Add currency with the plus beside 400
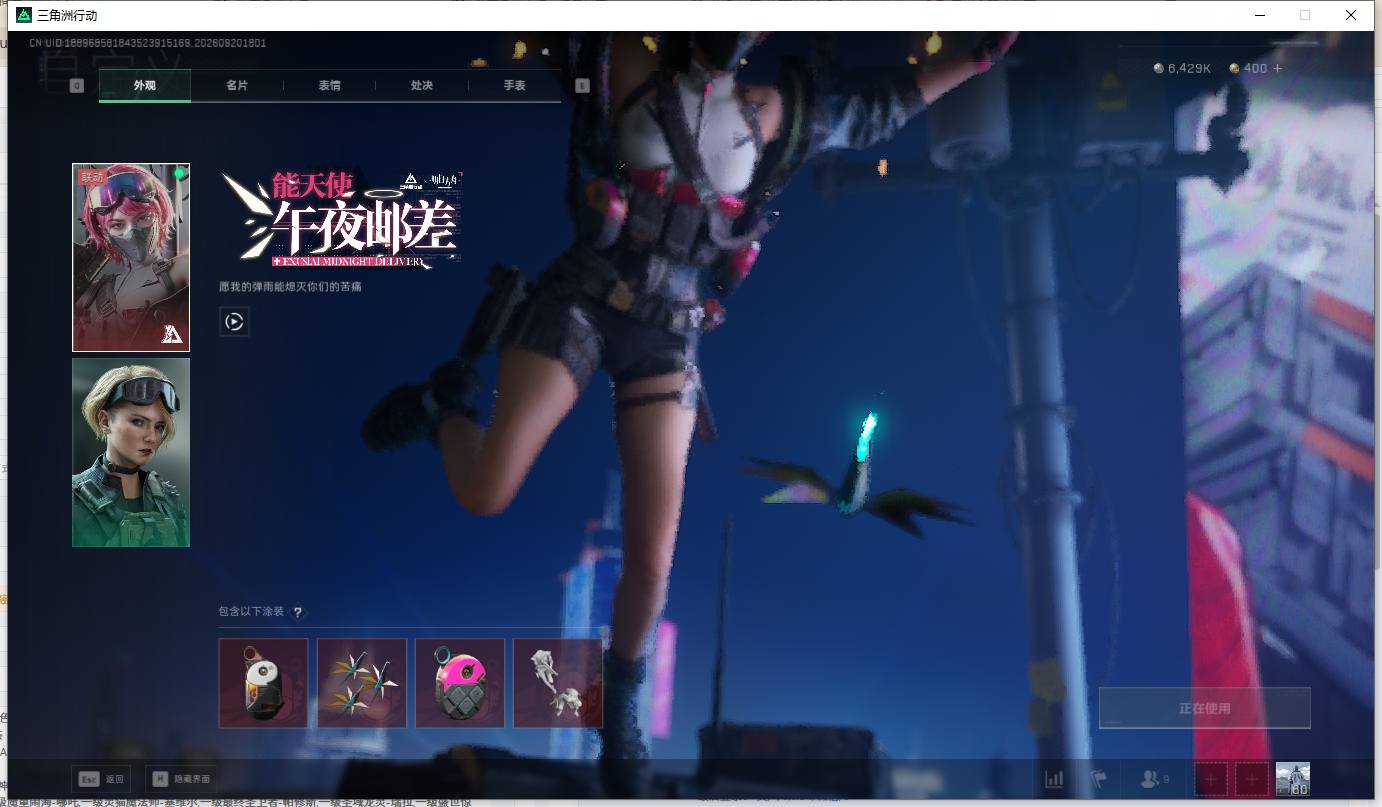The image size is (1382, 807). coord(1277,68)
